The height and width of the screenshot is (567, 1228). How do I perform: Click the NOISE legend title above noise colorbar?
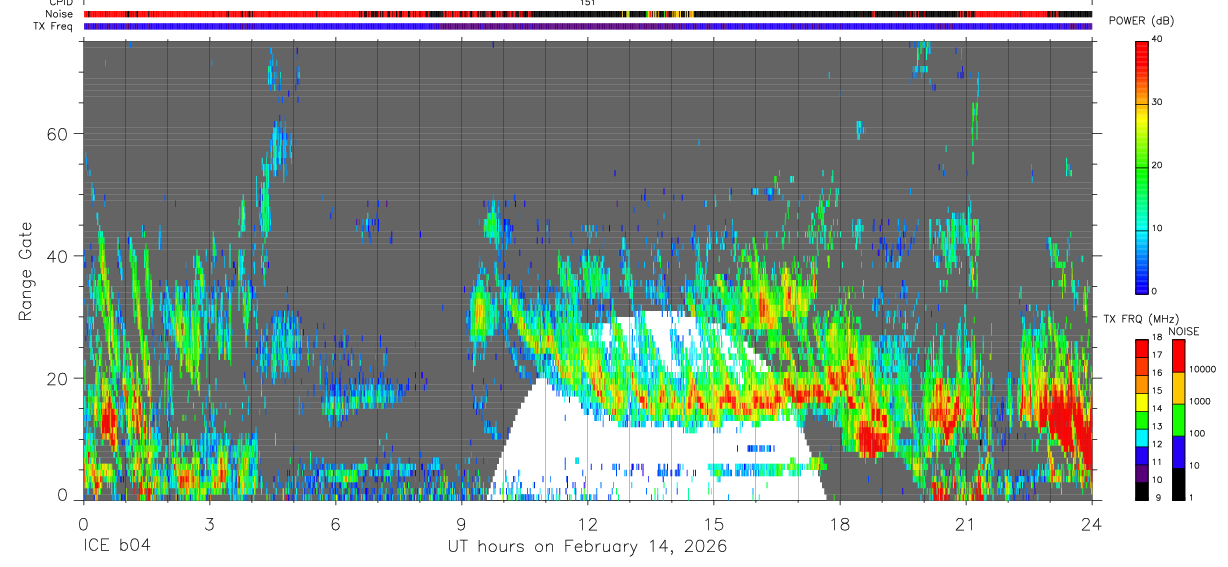pos(1183,331)
